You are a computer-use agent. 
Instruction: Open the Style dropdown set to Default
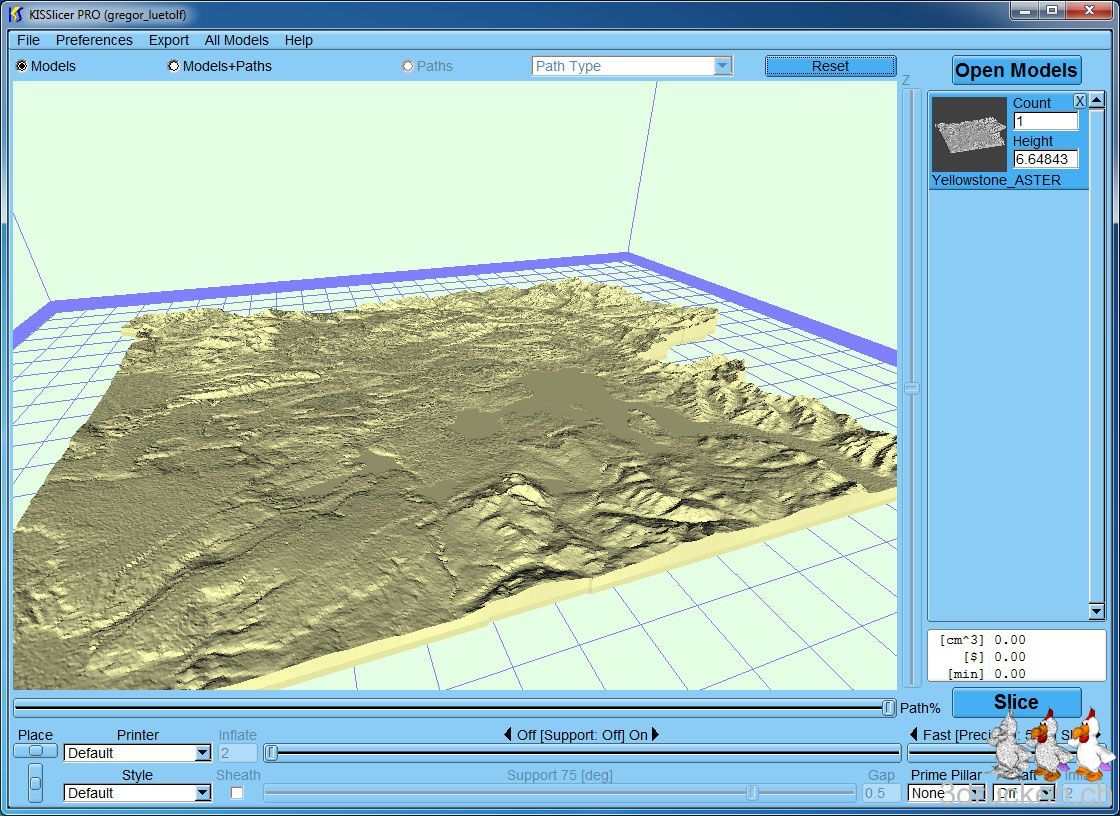coord(137,793)
